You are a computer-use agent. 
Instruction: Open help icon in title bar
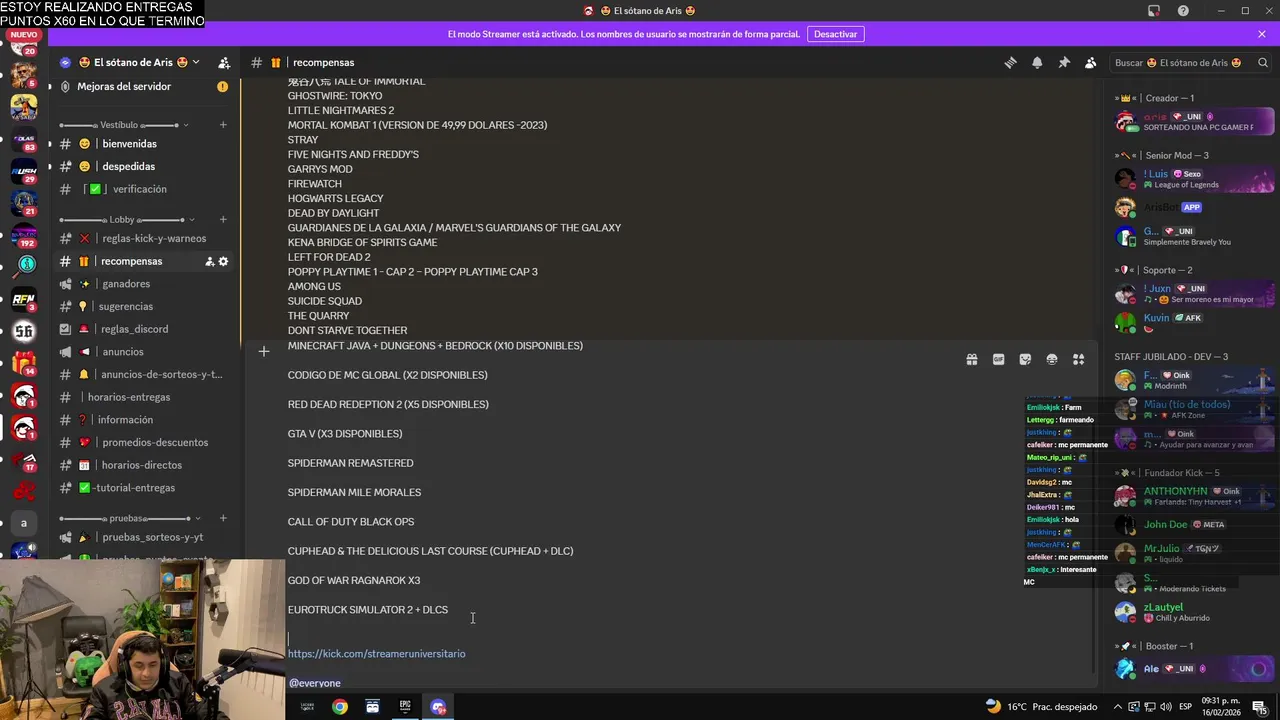1183,11
